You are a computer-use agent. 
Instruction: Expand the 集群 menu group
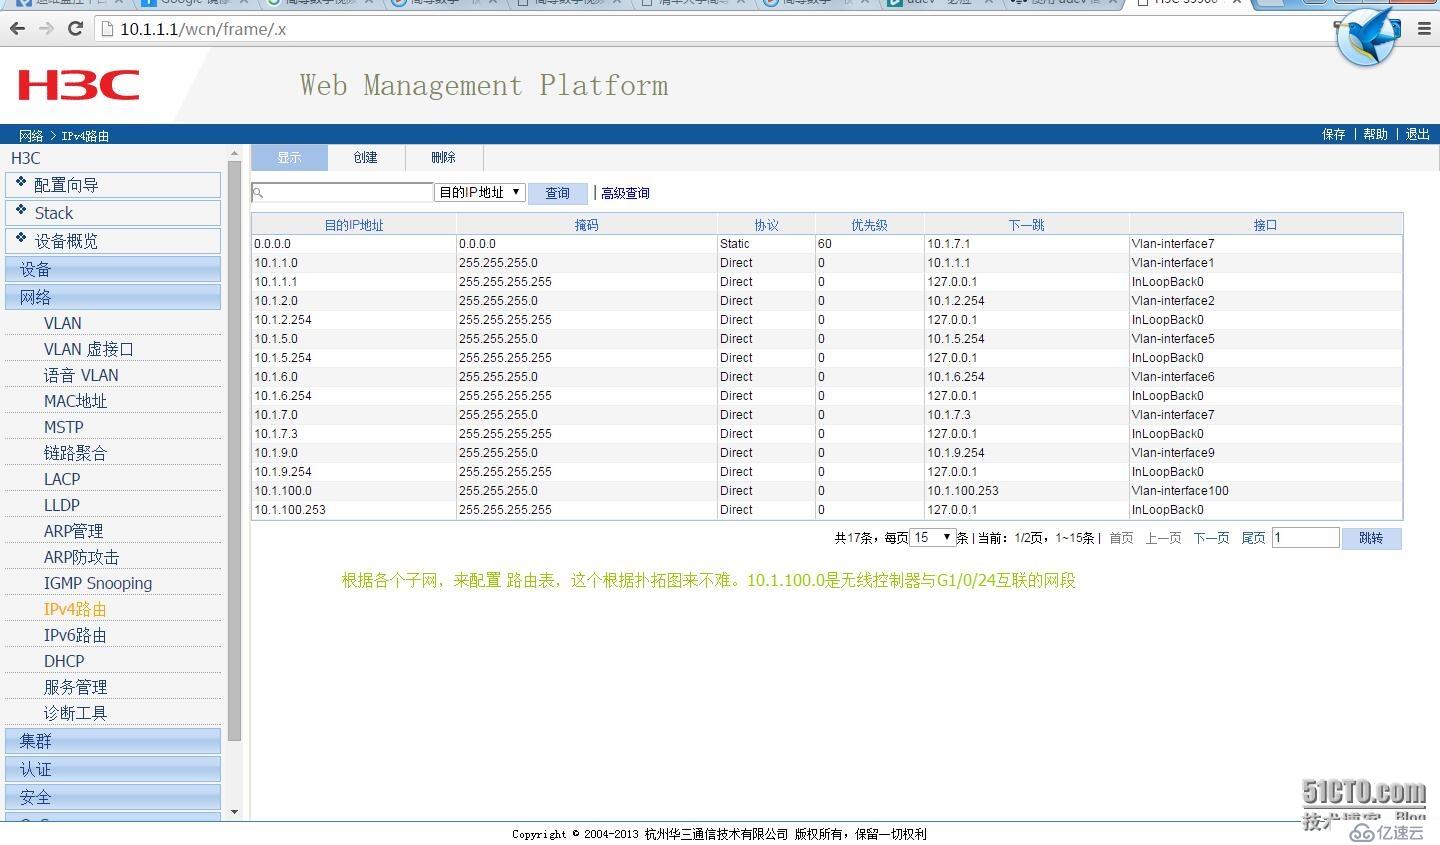click(113, 741)
